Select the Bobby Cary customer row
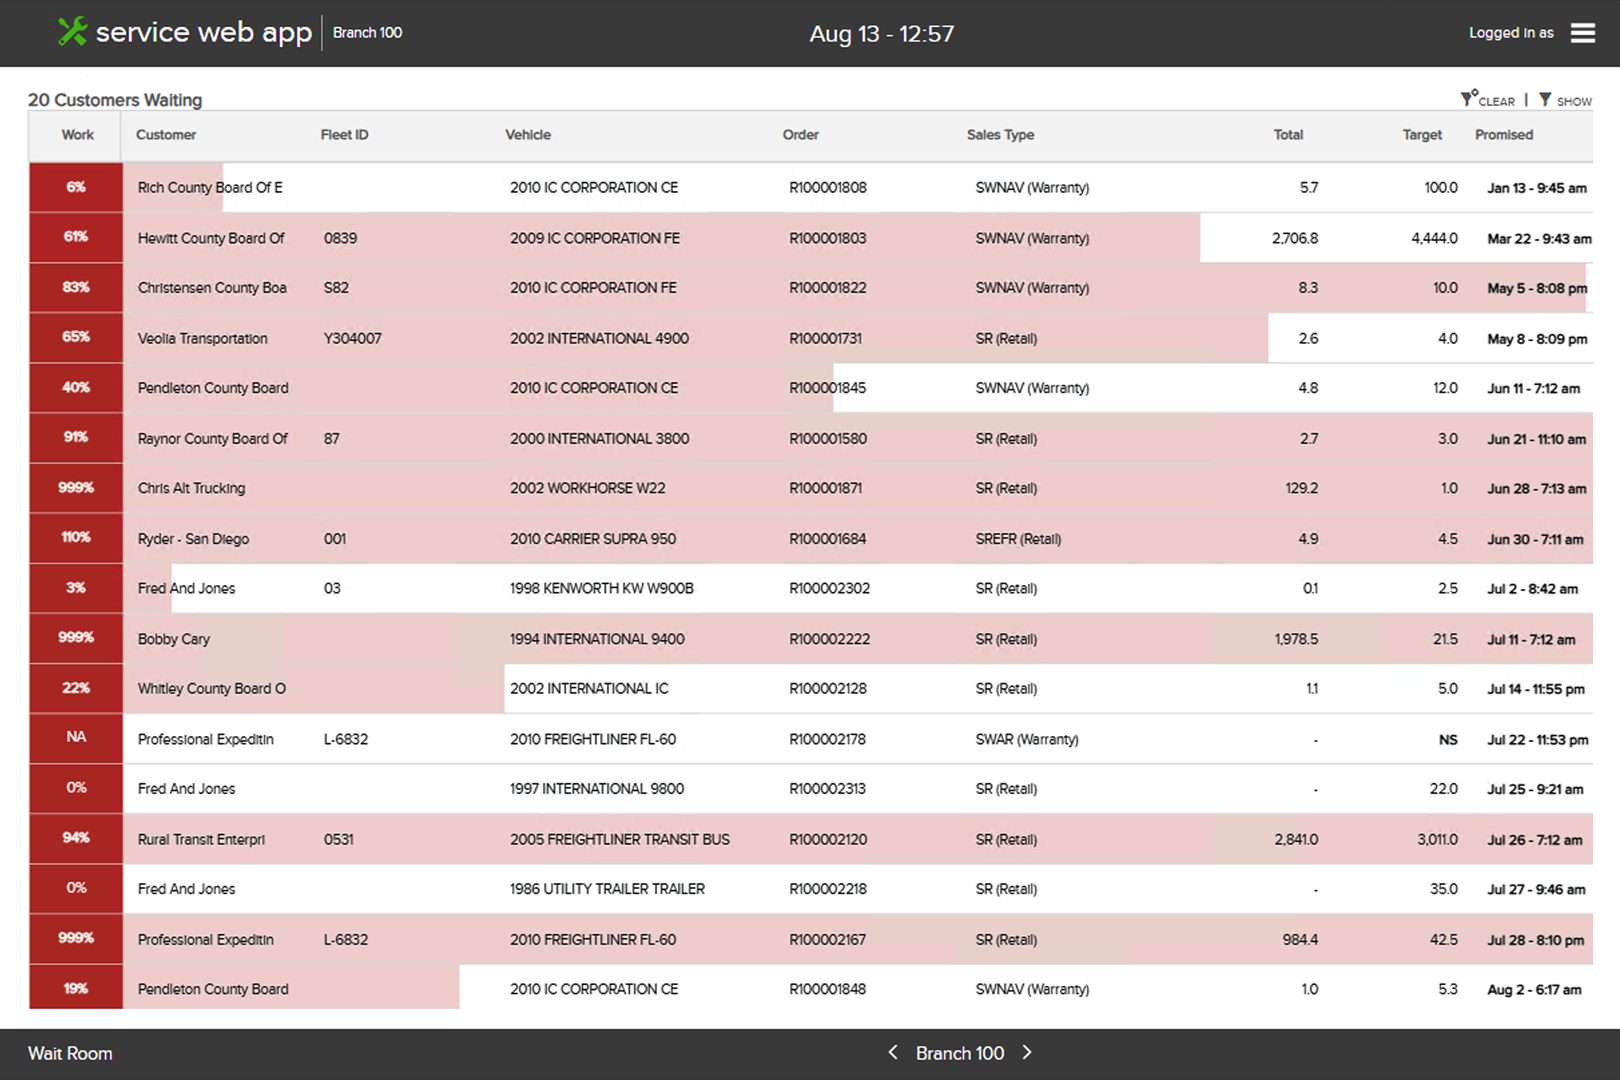This screenshot has width=1620, height=1080. pos(174,639)
